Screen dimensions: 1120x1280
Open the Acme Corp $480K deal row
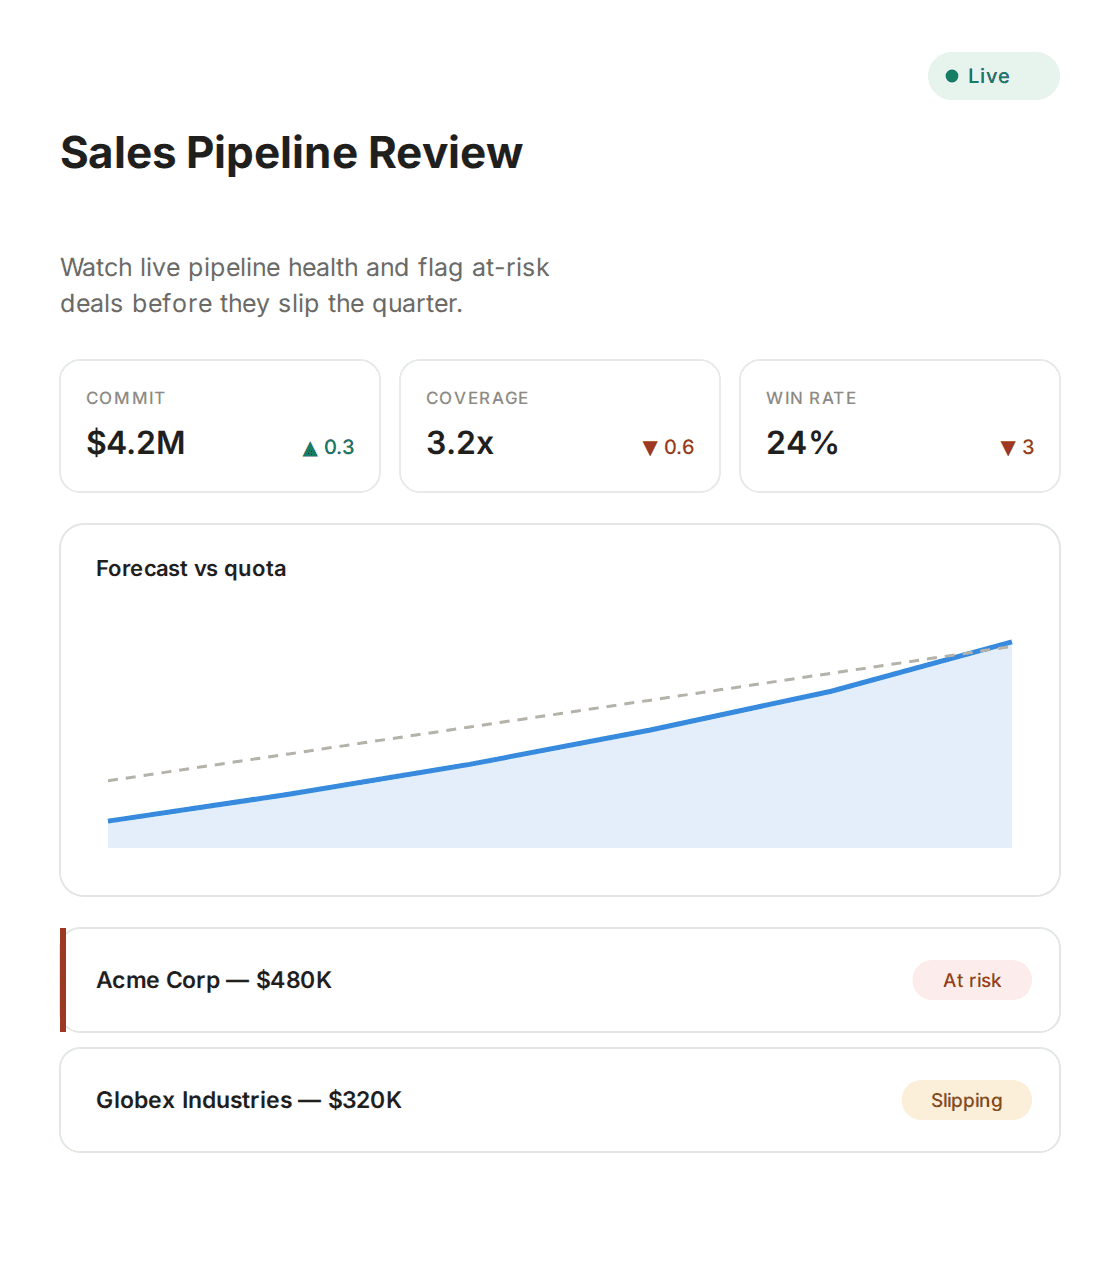click(560, 980)
